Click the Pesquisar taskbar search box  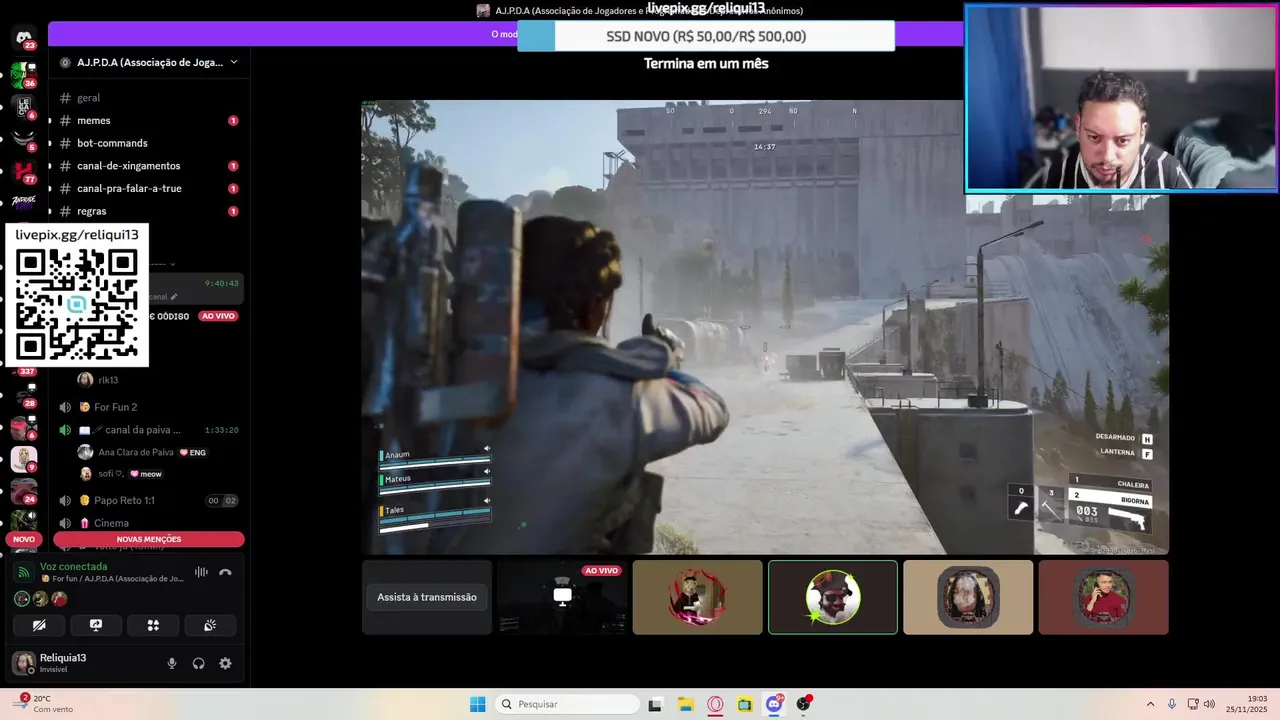(567, 704)
